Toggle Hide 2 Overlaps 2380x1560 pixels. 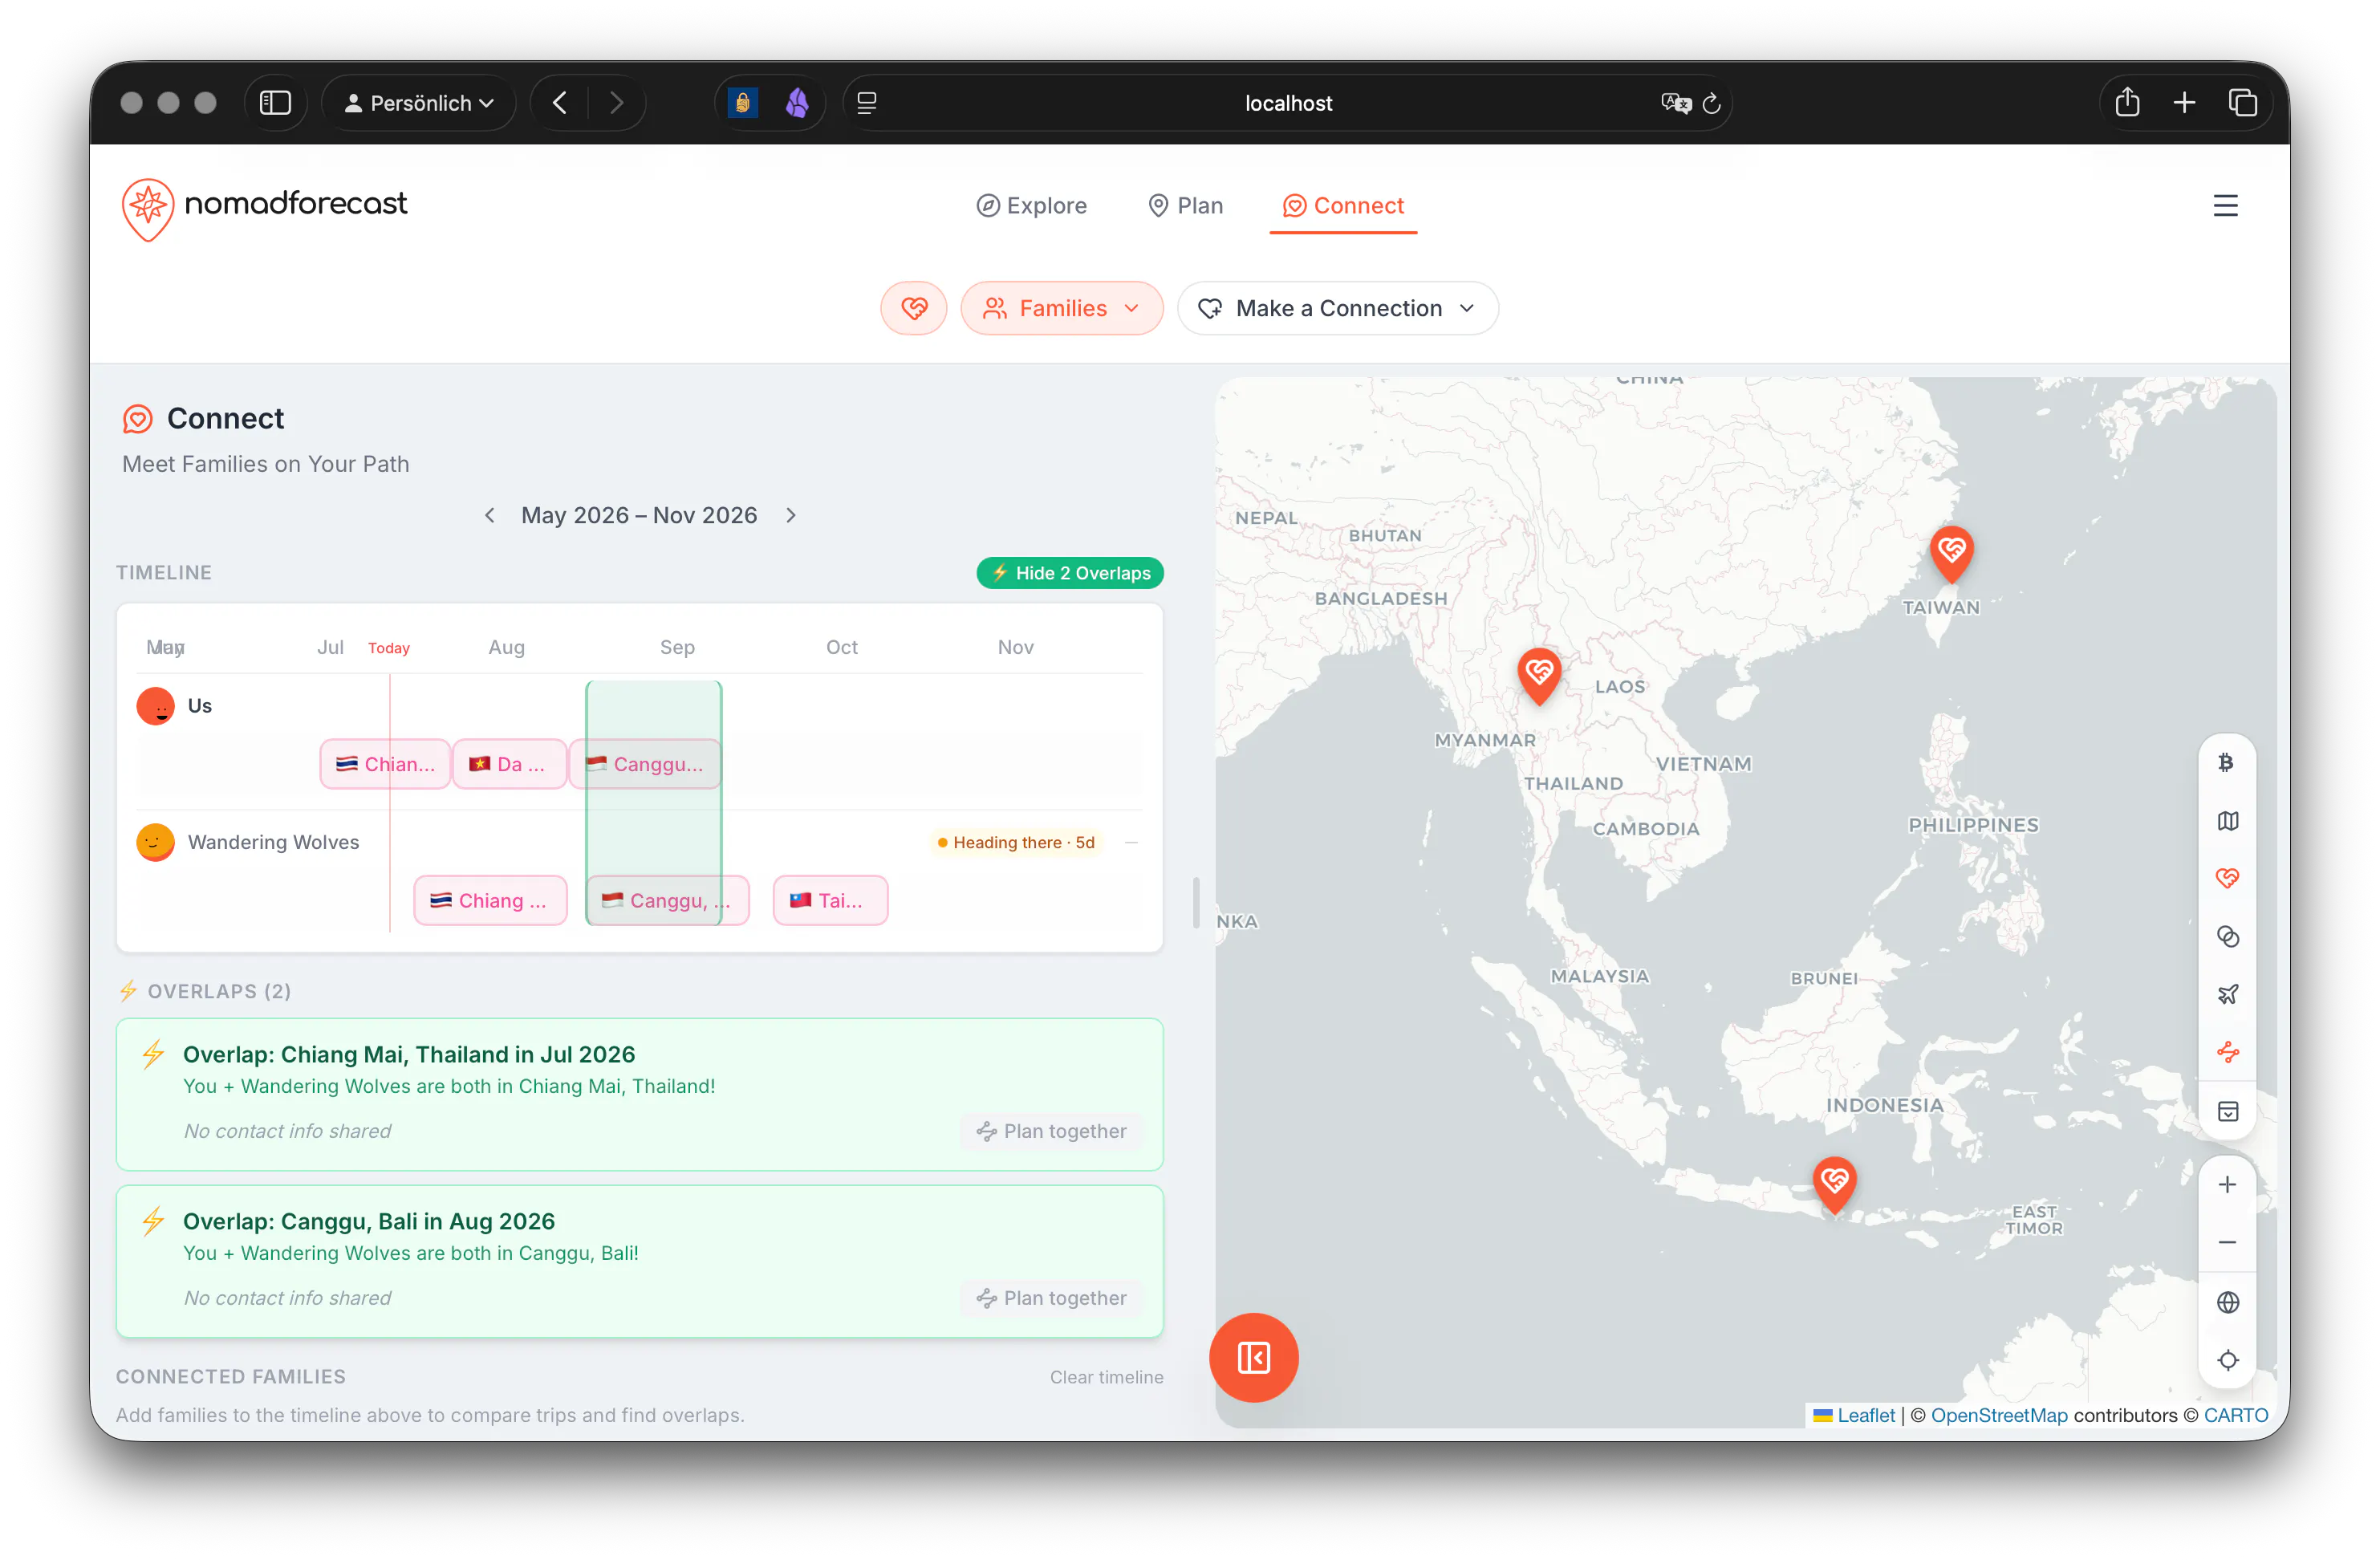click(x=1069, y=573)
